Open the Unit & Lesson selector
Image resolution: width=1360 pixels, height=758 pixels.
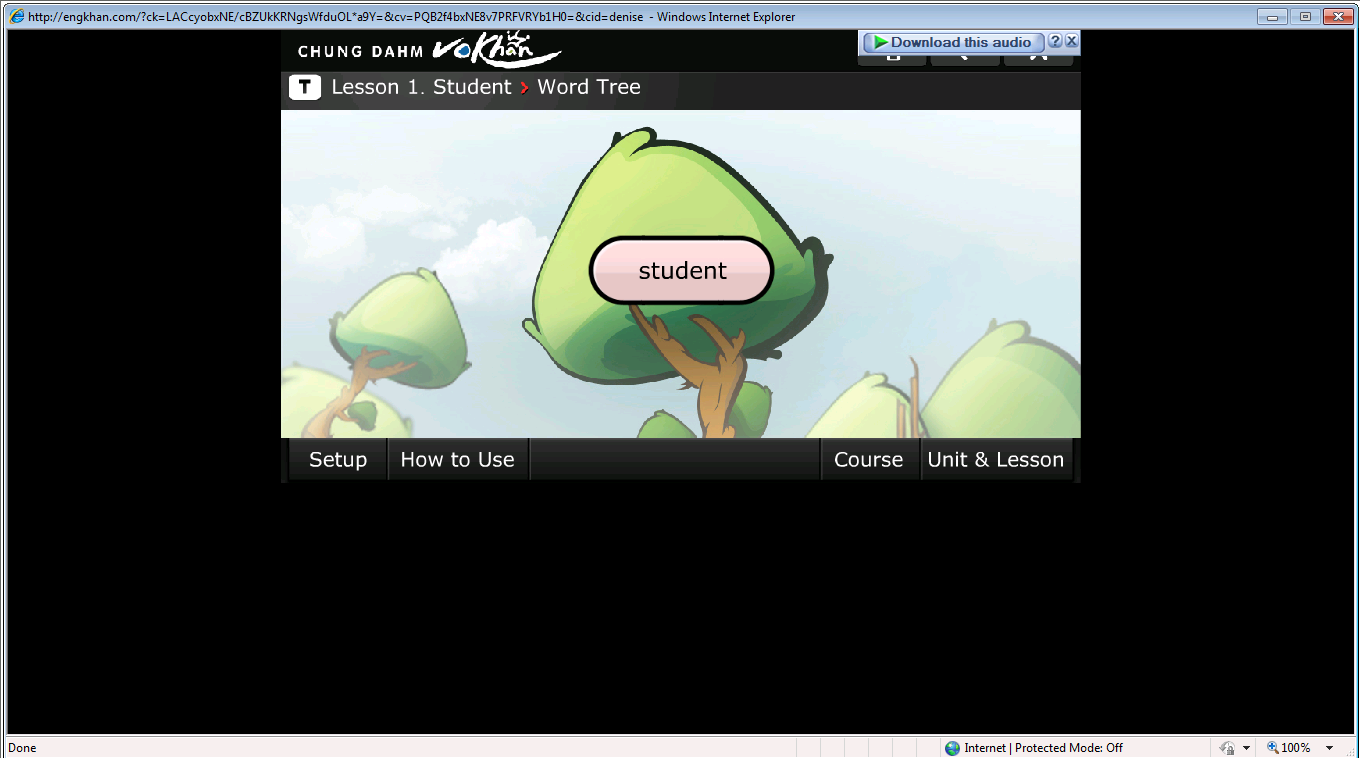996,460
